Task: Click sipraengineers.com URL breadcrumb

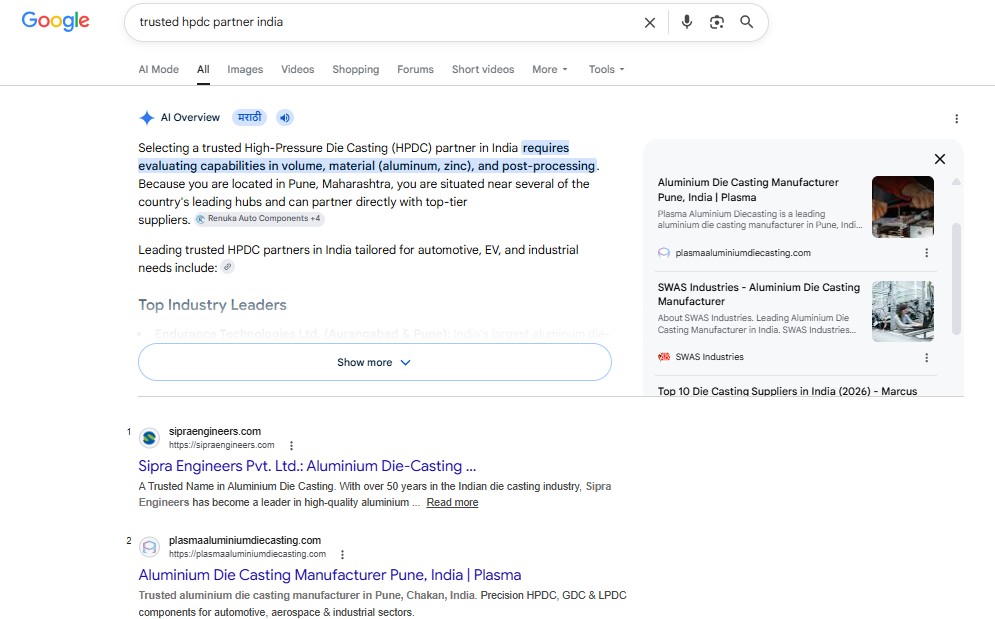Action: click(221, 445)
